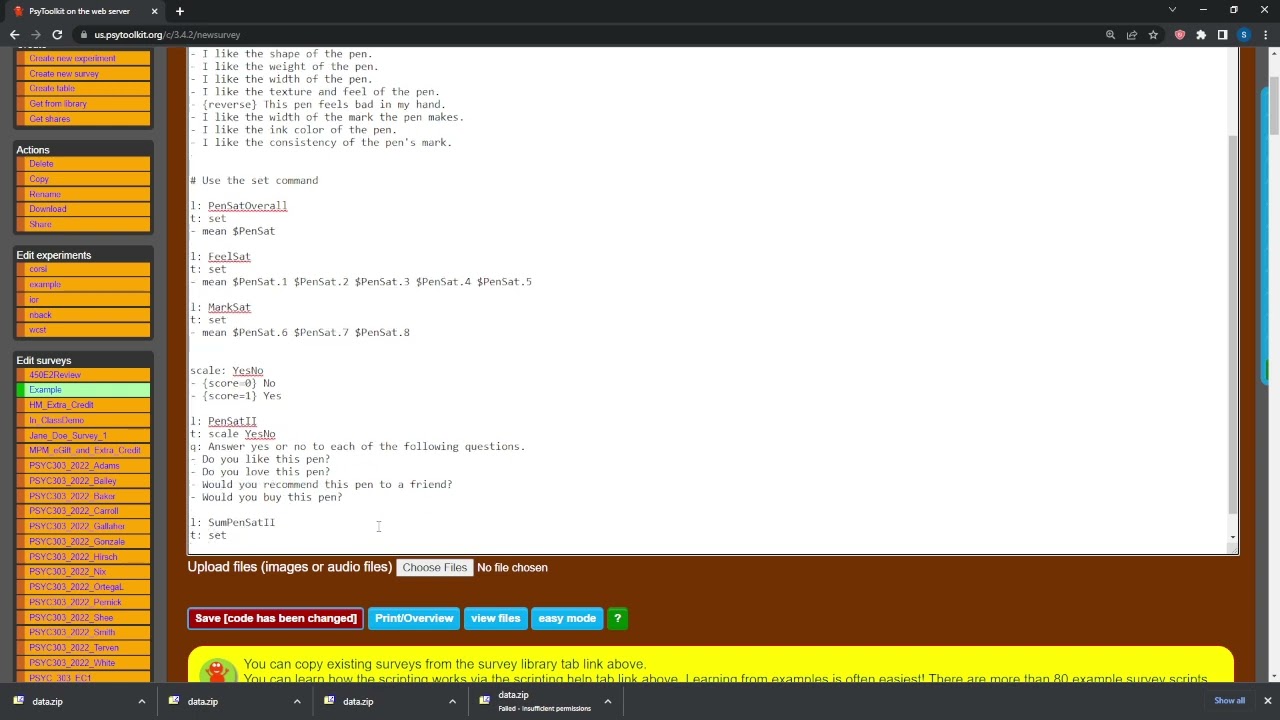
Task: Click Save [code has been changed] button
Action: click(x=275, y=618)
